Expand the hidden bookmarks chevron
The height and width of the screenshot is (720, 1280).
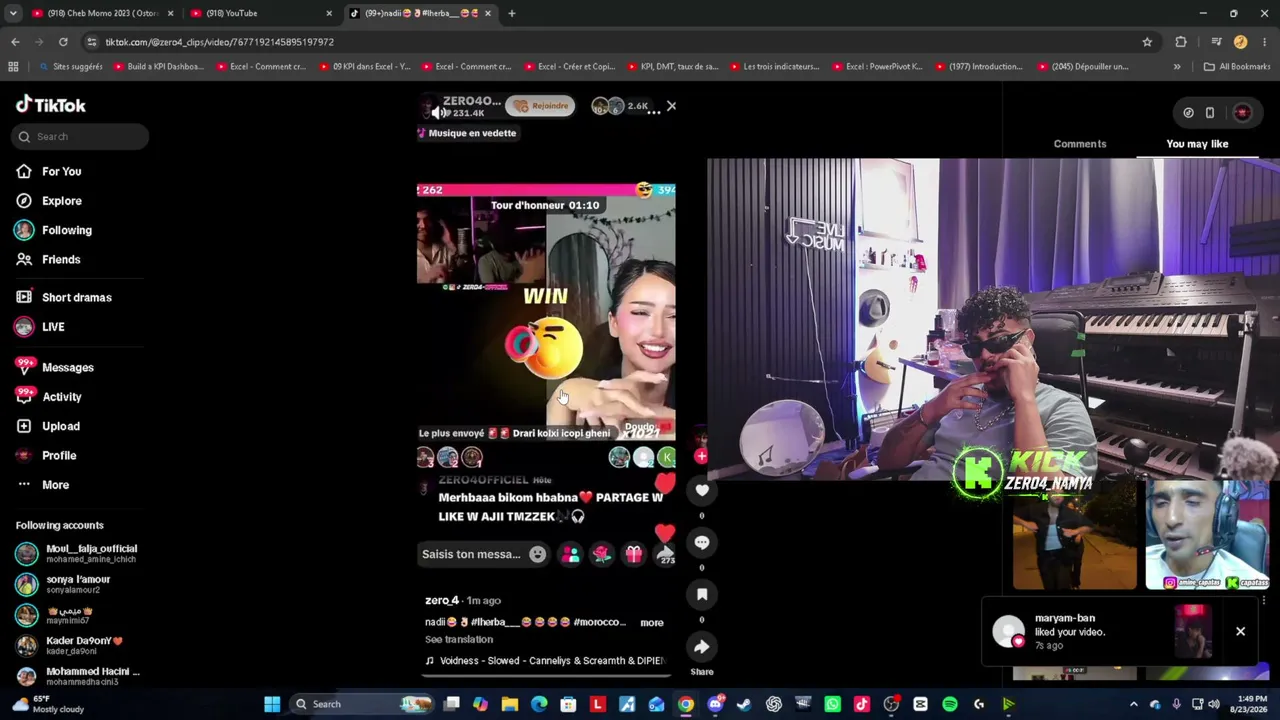[1177, 67]
